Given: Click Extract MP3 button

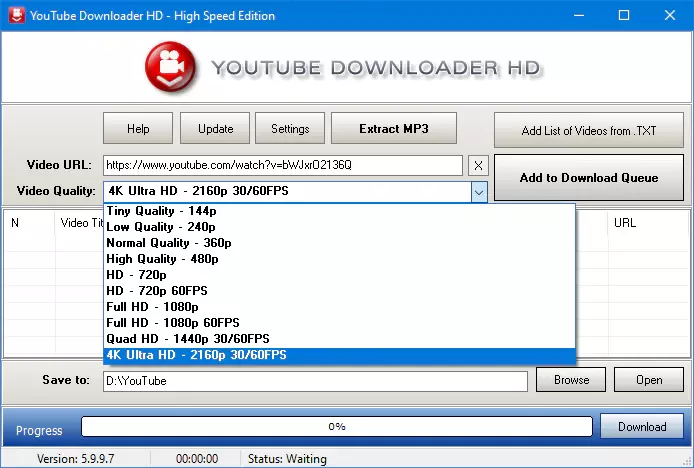Looking at the screenshot, I should 394,129.
